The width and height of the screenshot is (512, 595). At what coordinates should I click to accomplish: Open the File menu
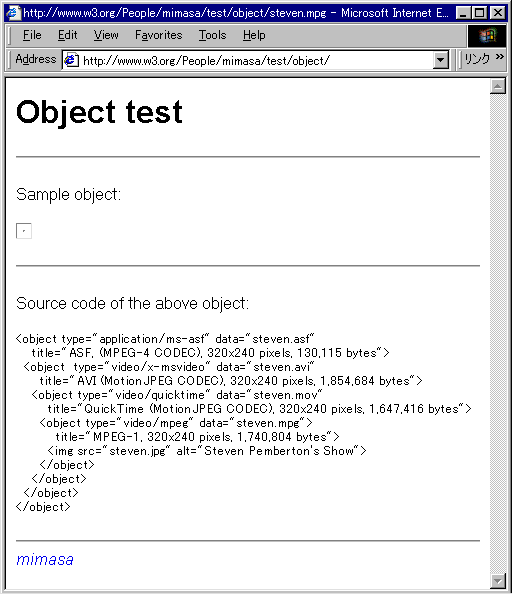[32, 35]
